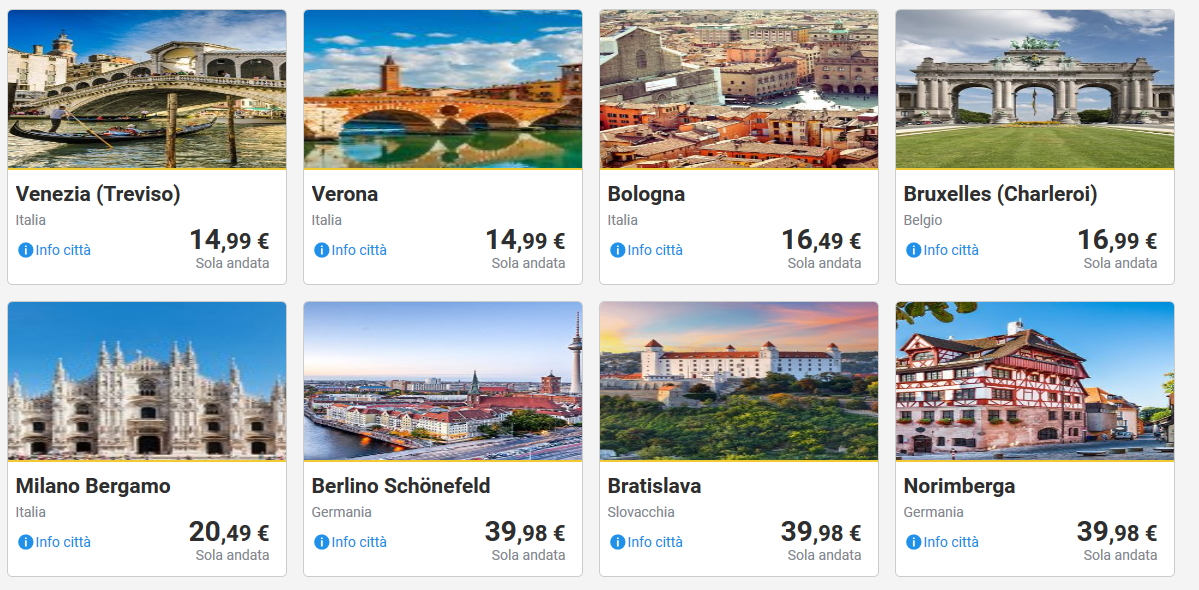Choose the 20,49 € Milano Bergamo fare

tap(229, 533)
